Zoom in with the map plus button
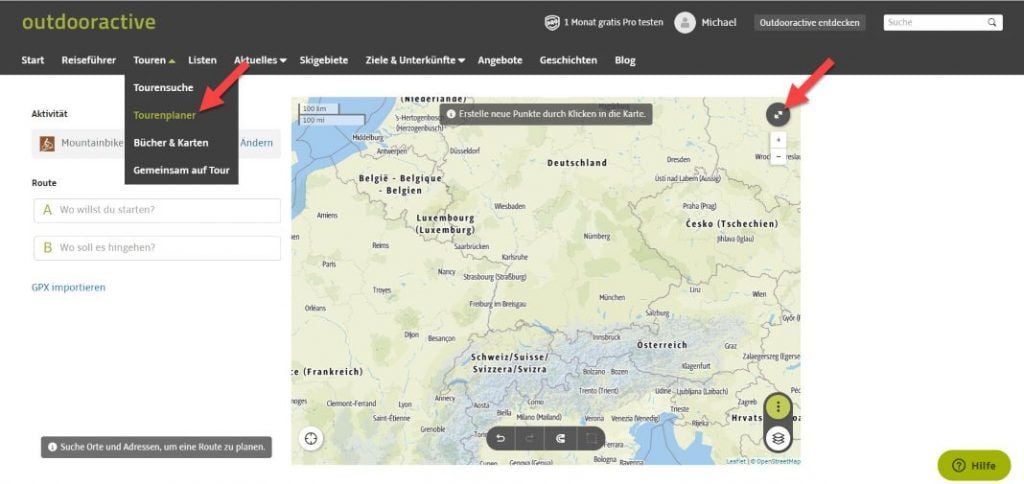The width and height of the screenshot is (1024, 484). click(x=778, y=140)
